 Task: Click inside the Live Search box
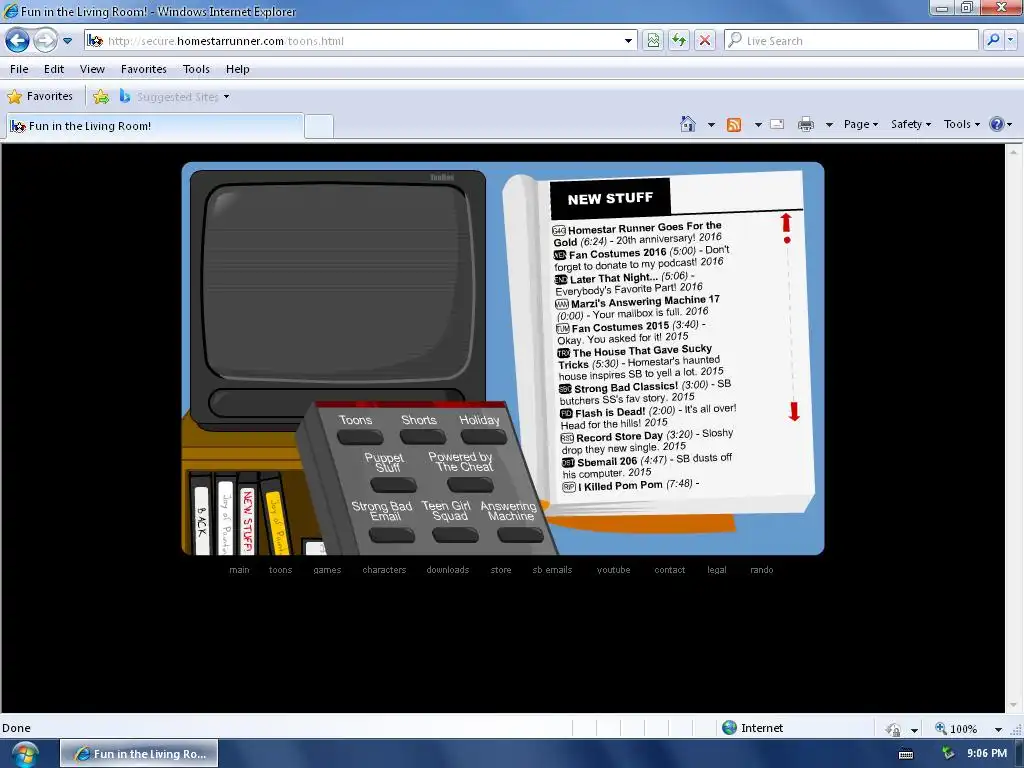click(851, 40)
